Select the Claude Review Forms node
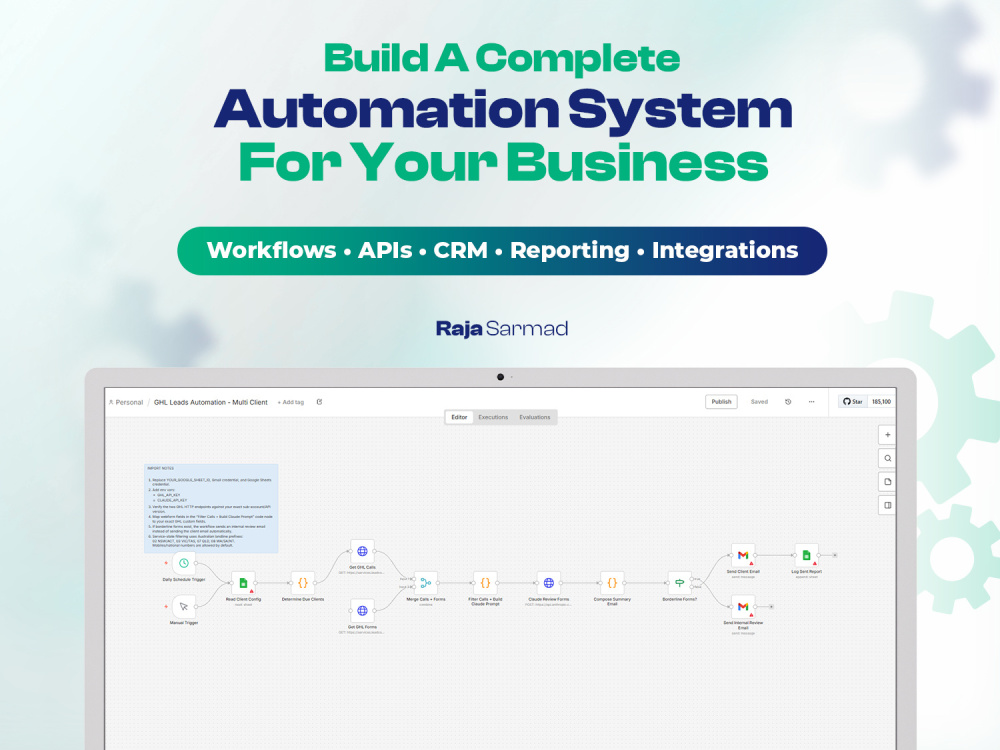This screenshot has width=1000, height=750. click(x=548, y=583)
